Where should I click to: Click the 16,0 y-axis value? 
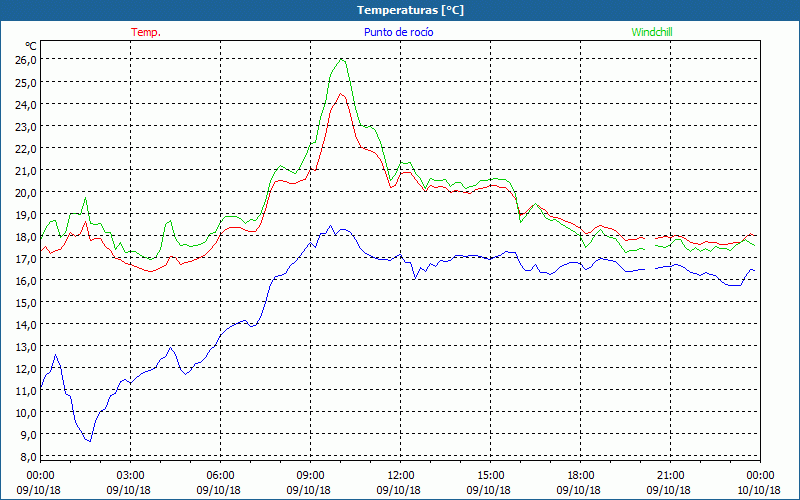click(x=26, y=281)
